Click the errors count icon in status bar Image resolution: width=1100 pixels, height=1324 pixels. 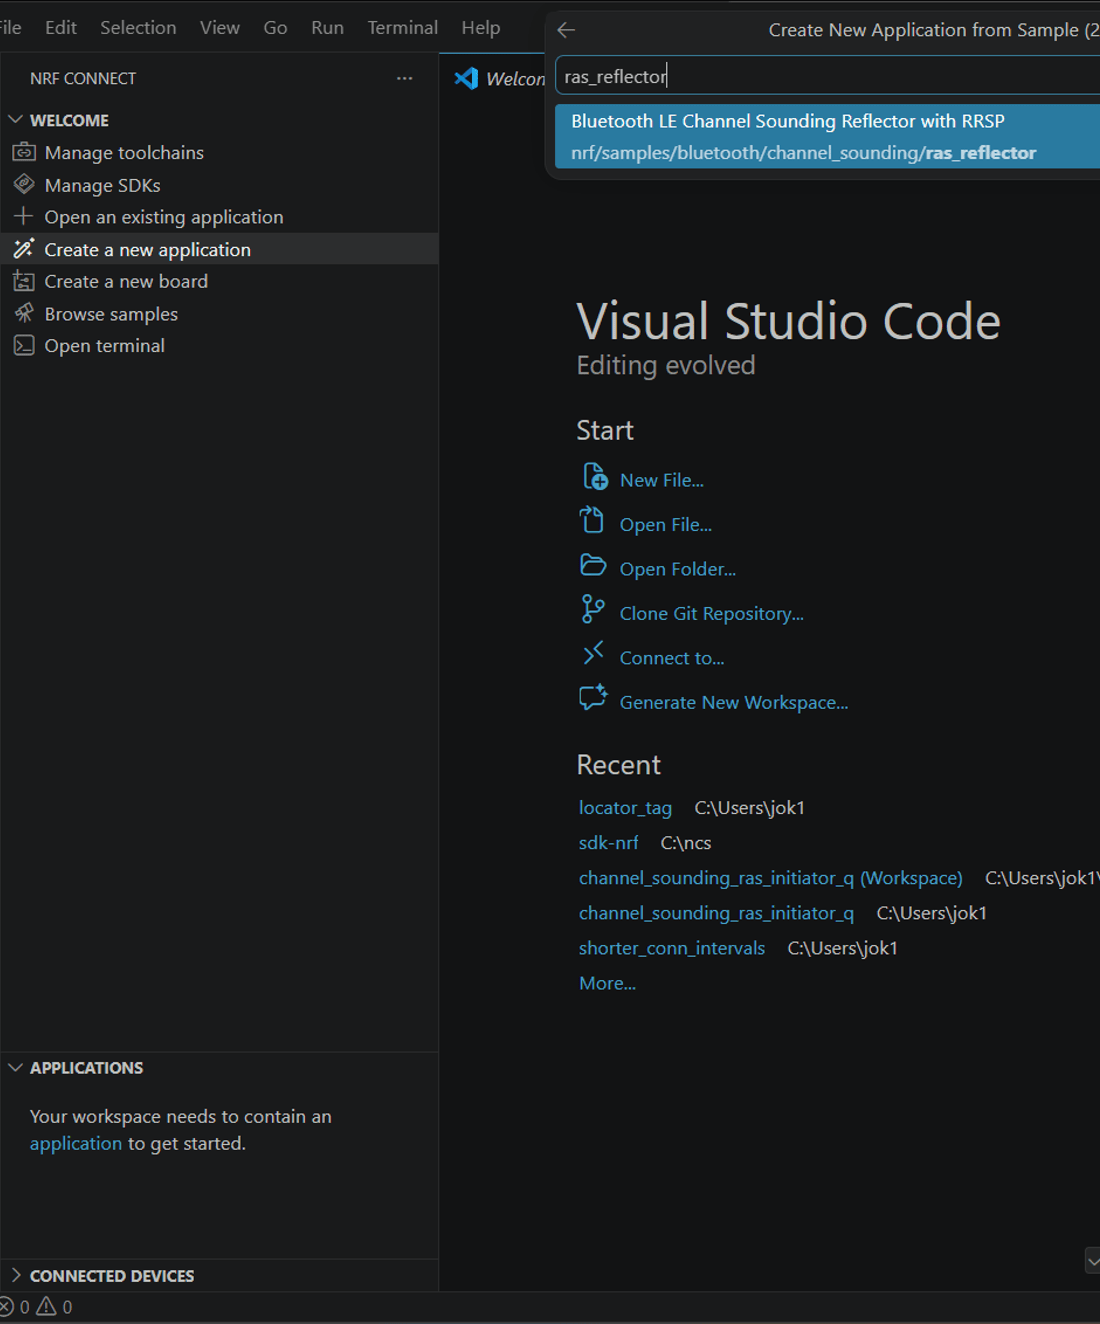pos(7,1306)
